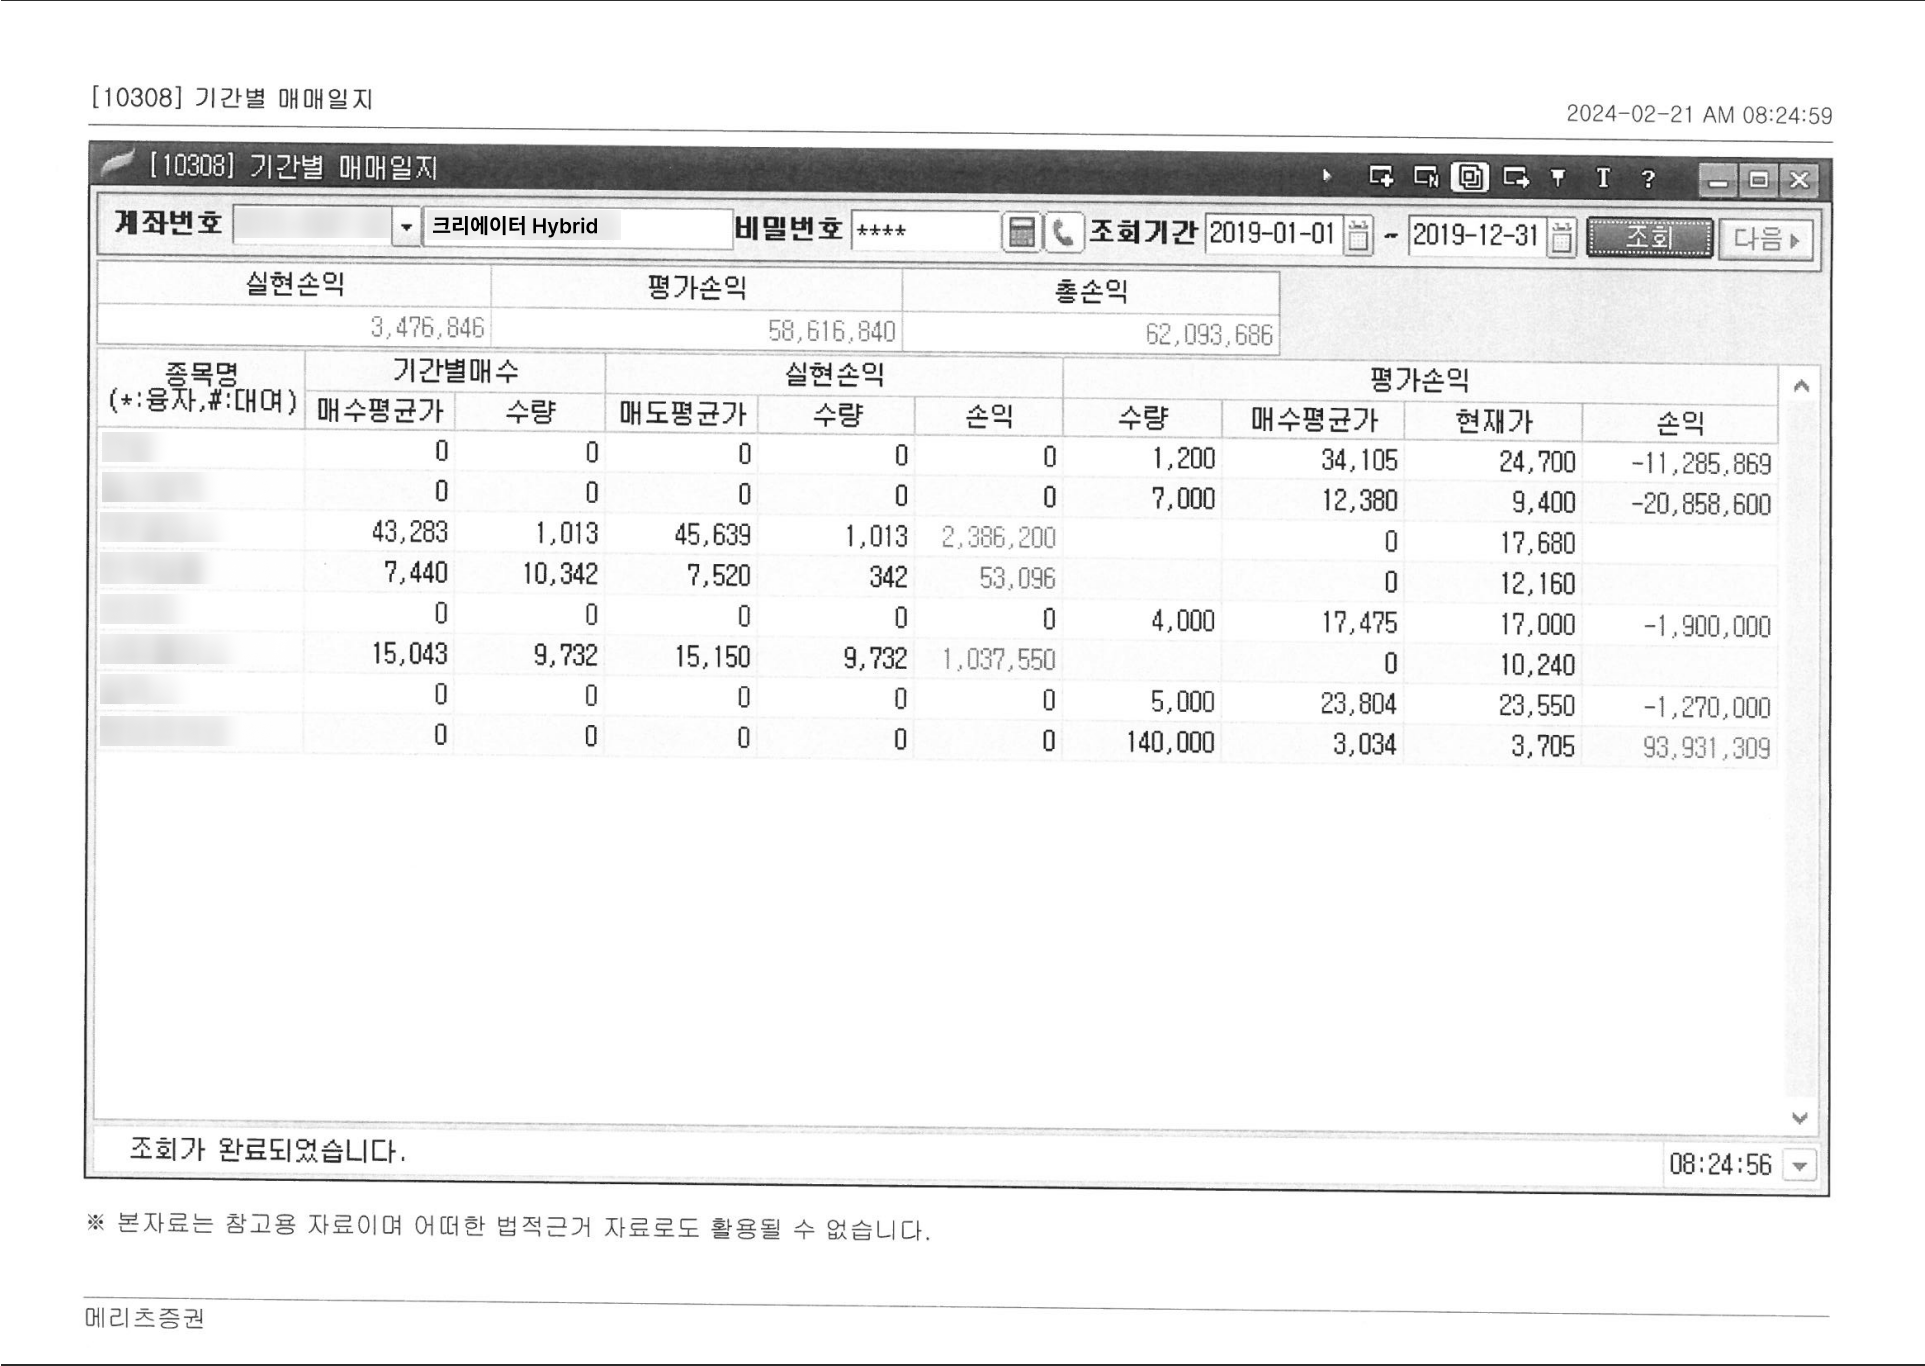Click 평가손익 group header above 현재가
Screen dimensions: 1925x1366
pyautogui.click(x=1419, y=380)
